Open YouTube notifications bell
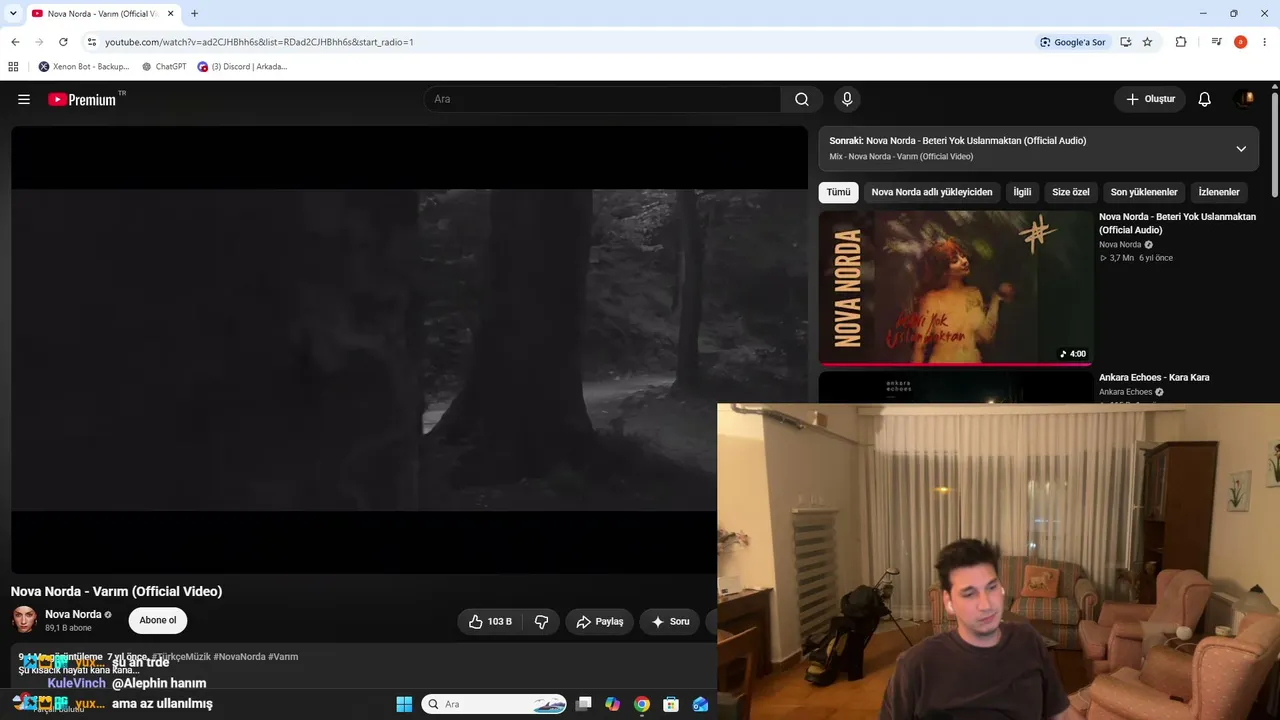The image size is (1280, 720). click(1205, 99)
